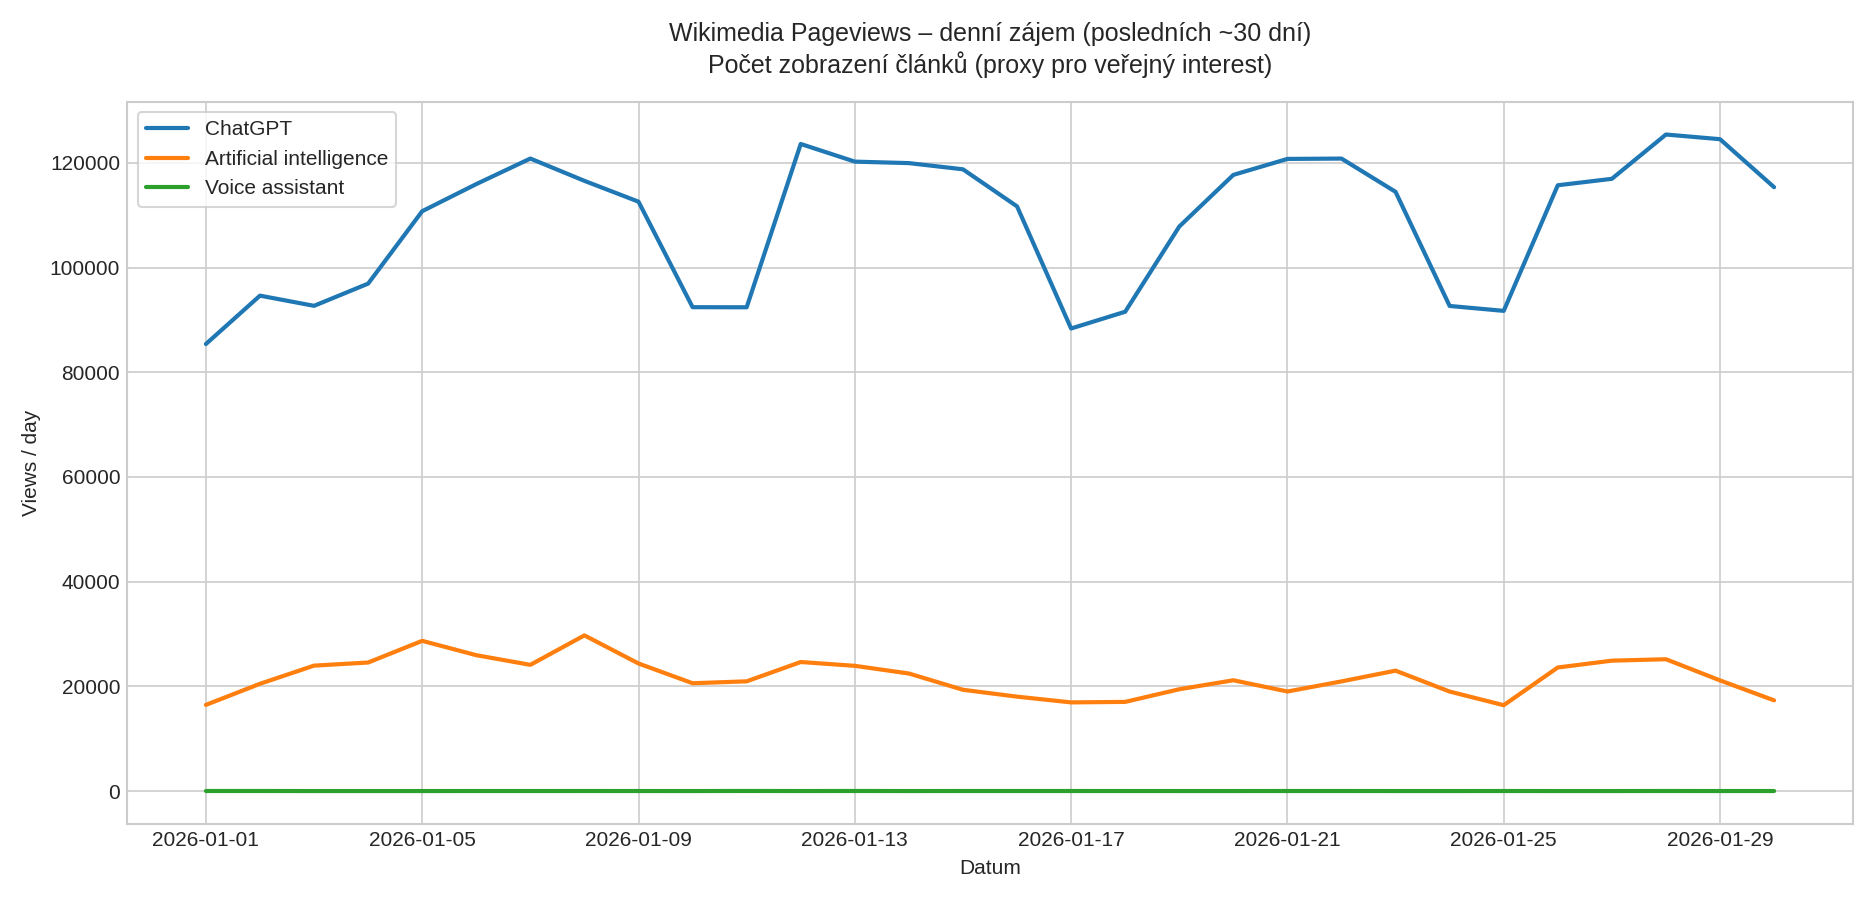This screenshot has height=900, width=1875.
Task: Click the orange curve peak near 2026-01-08
Action: [585, 635]
